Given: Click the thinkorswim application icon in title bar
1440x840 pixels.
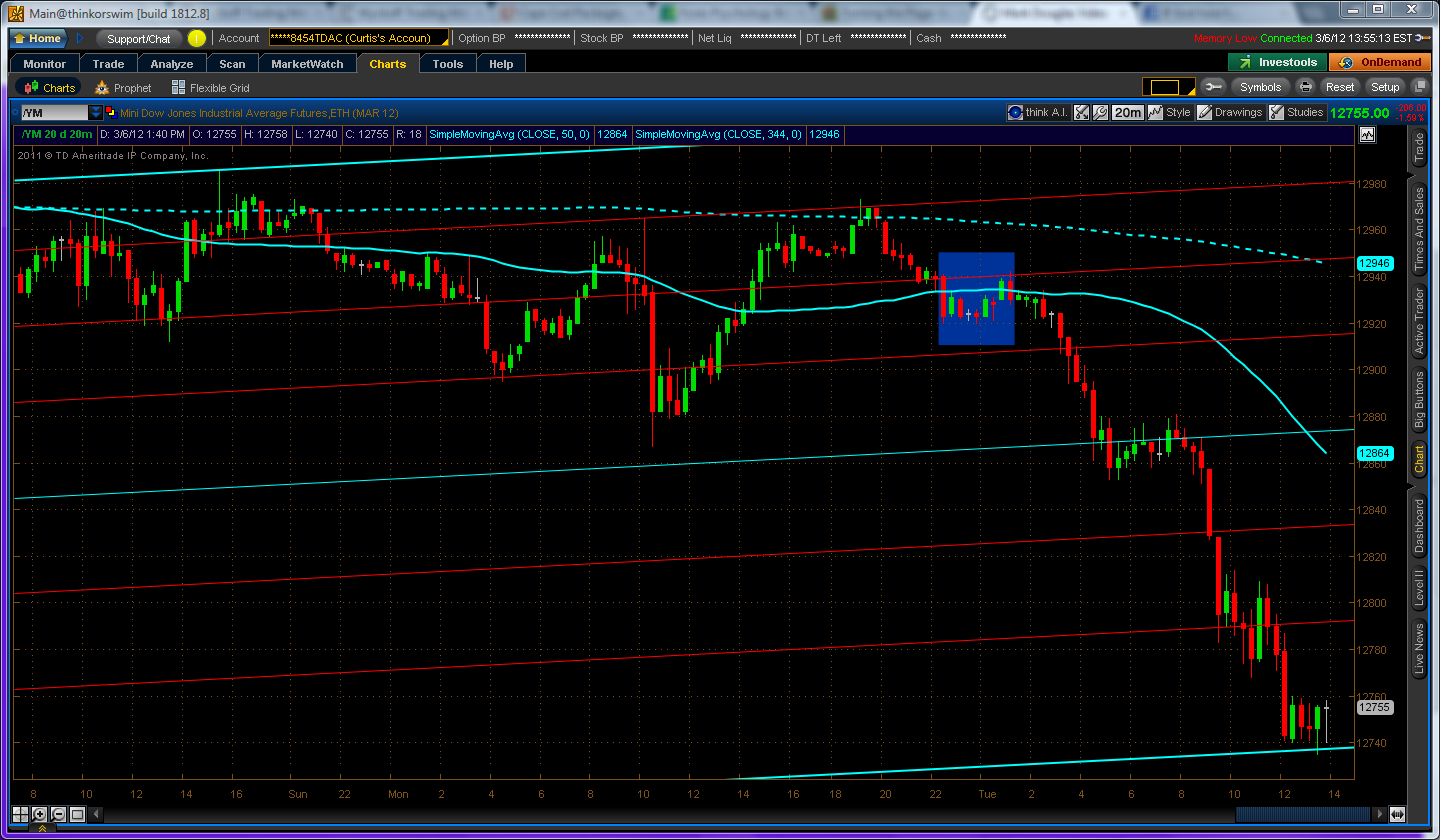Looking at the screenshot, I should 16,13.
